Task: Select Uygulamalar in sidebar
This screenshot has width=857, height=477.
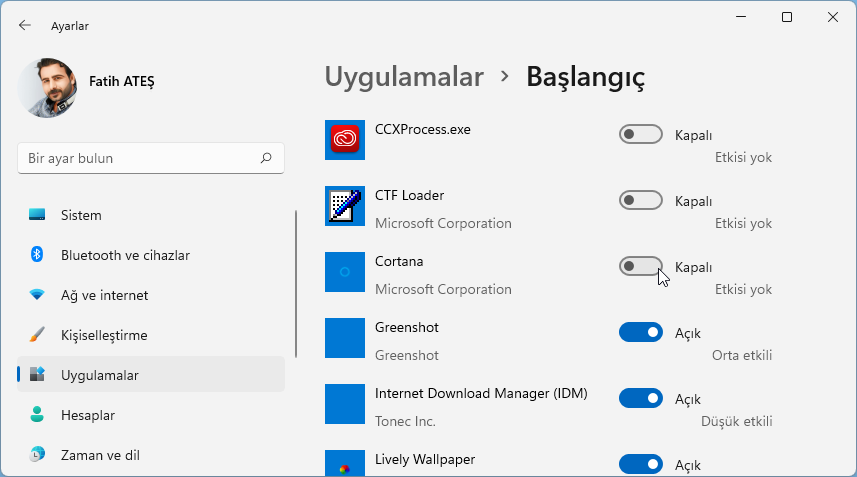Action: tap(151, 375)
